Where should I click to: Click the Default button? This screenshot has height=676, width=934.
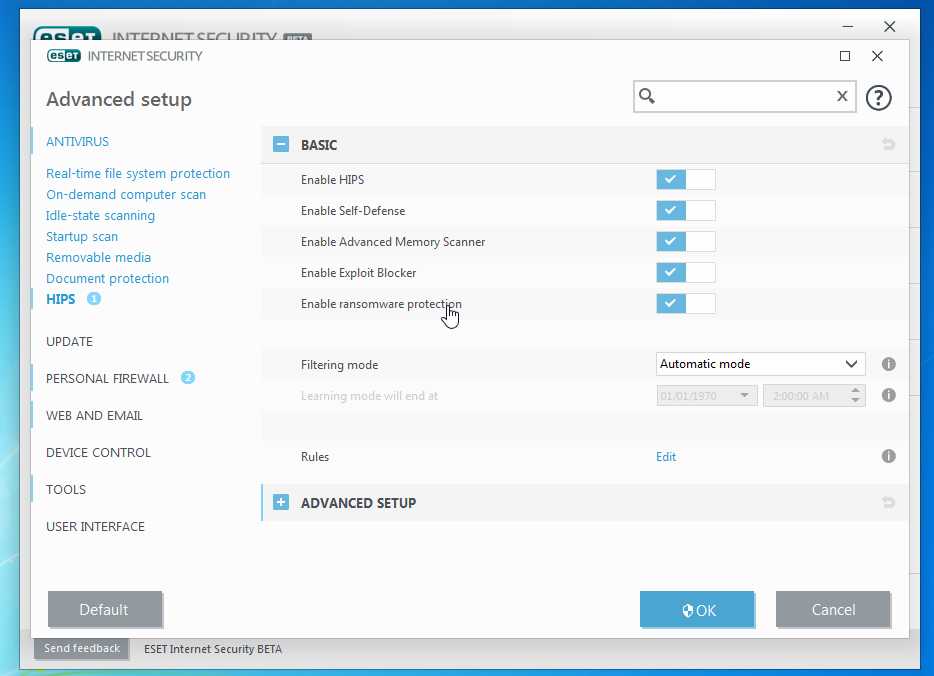pyautogui.click(x=104, y=609)
